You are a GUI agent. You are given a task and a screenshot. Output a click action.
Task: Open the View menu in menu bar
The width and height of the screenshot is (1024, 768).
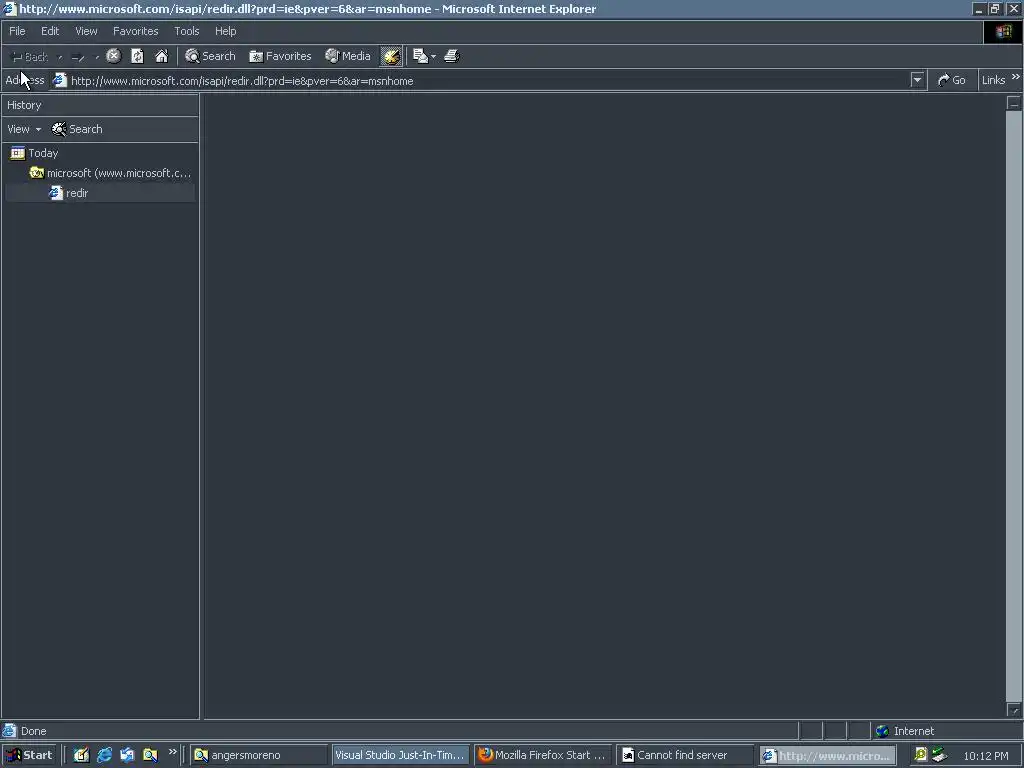coord(86,31)
